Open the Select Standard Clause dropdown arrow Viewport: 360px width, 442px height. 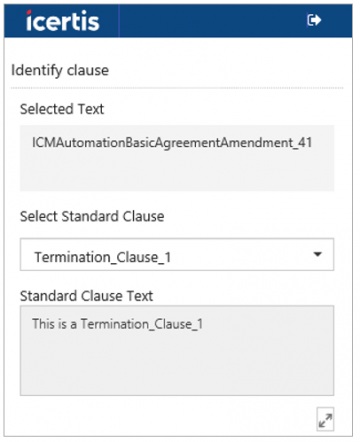(x=318, y=254)
